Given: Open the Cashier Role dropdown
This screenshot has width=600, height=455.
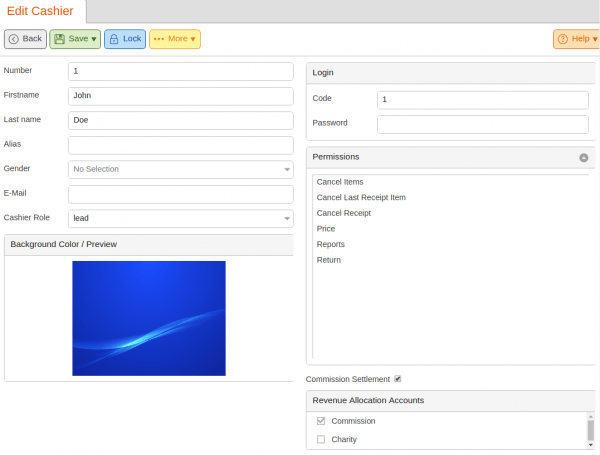Looking at the screenshot, I should point(181,219).
